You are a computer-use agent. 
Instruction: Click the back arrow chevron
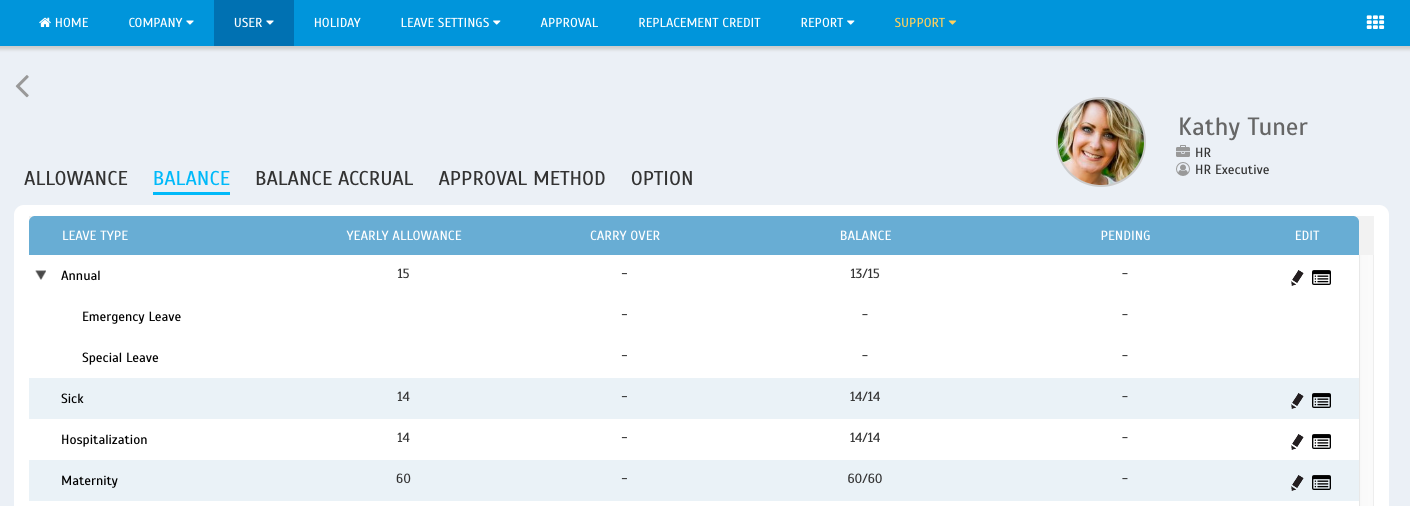click(22, 86)
